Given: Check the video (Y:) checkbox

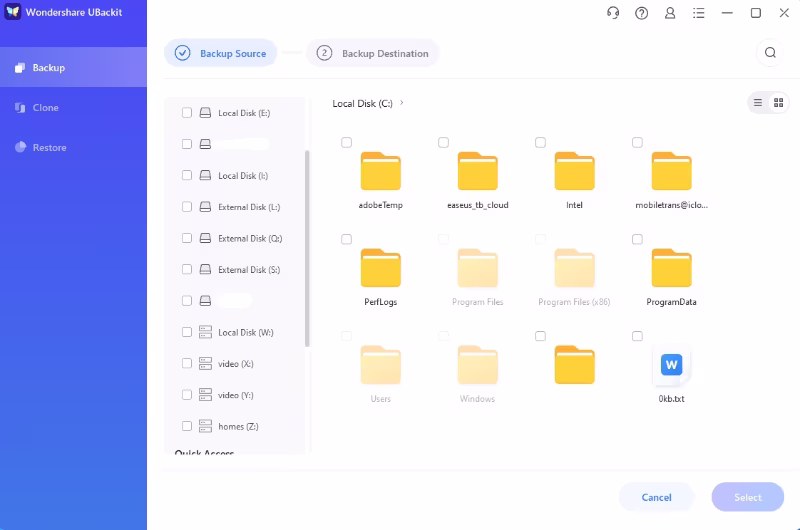Looking at the screenshot, I should tap(187, 395).
